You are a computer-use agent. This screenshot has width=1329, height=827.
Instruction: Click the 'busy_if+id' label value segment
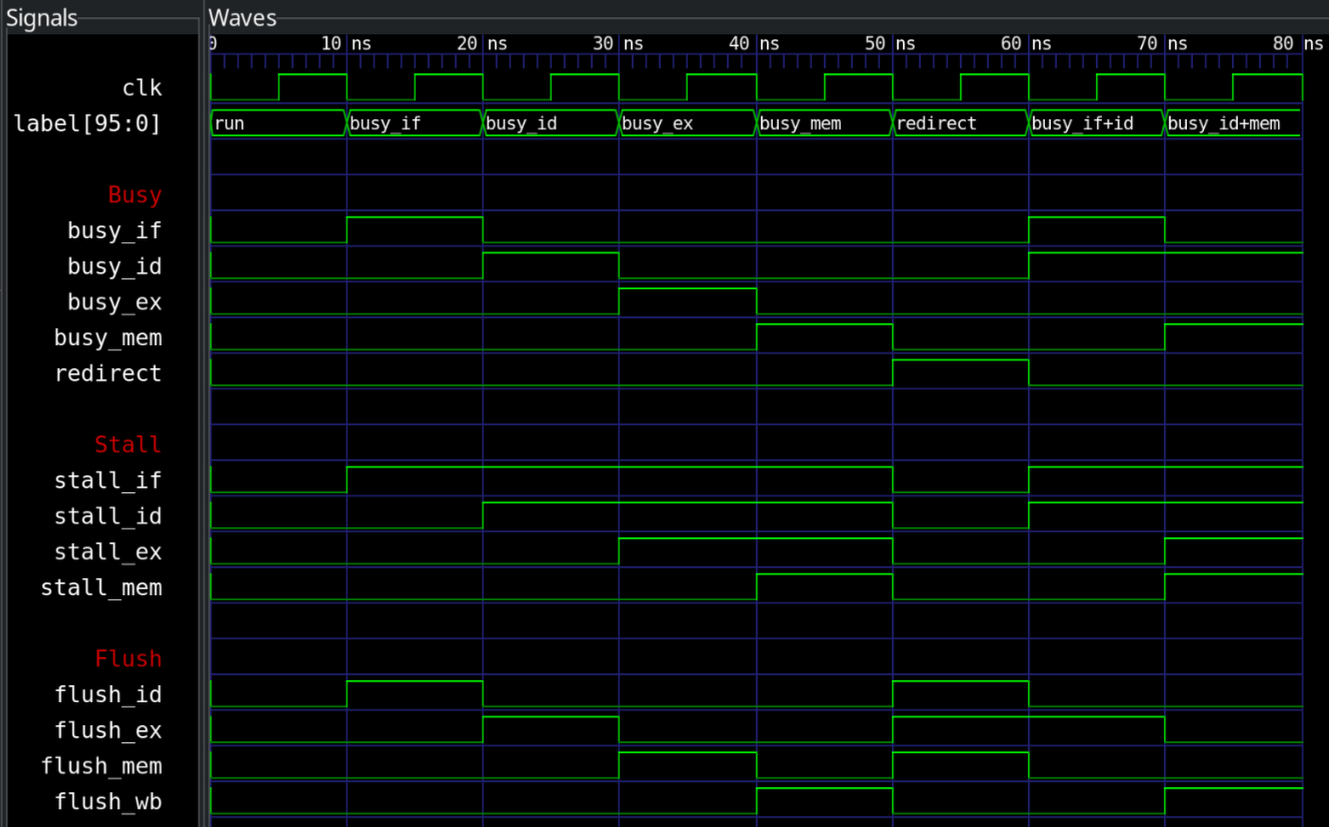pos(1097,124)
